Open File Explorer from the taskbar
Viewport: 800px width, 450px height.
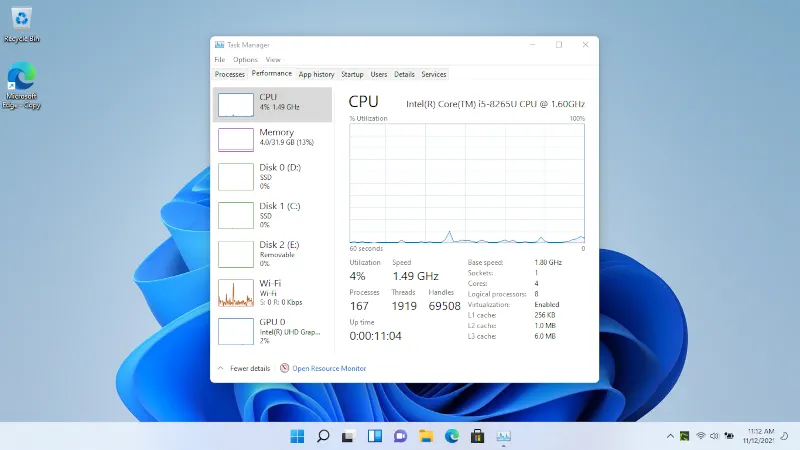pyautogui.click(x=426, y=436)
